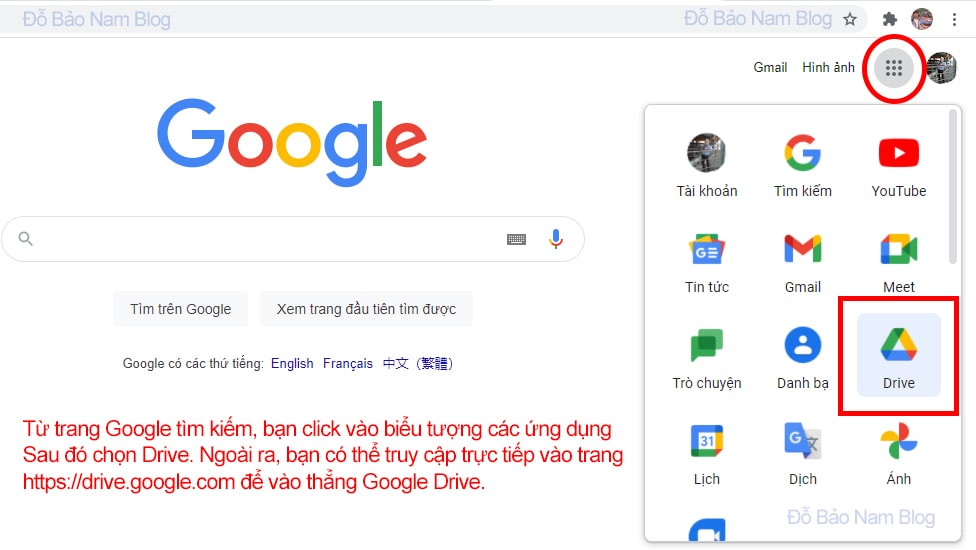Open Trò chuyện chat app
The image size is (976, 550).
click(x=706, y=358)
